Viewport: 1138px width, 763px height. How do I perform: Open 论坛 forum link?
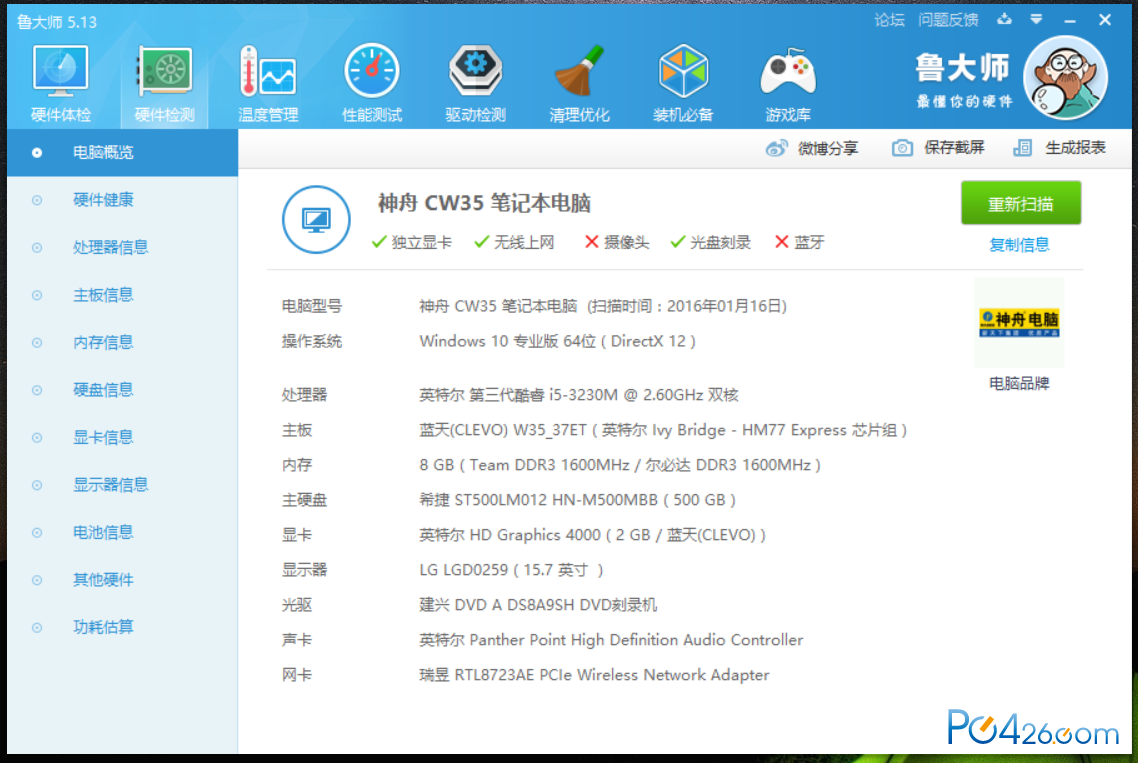coord(889,20)
